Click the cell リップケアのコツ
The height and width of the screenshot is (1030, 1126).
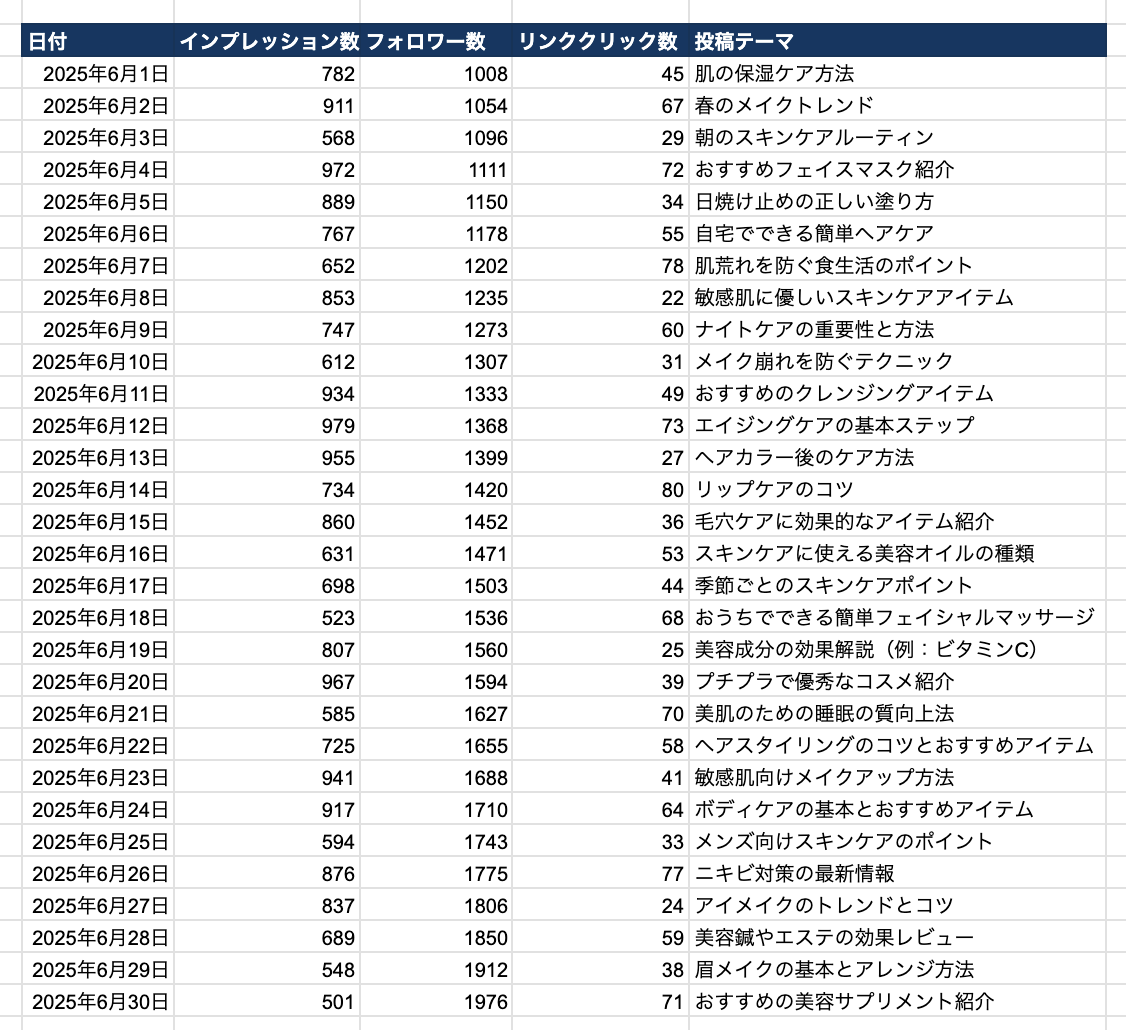click(898, 489)
